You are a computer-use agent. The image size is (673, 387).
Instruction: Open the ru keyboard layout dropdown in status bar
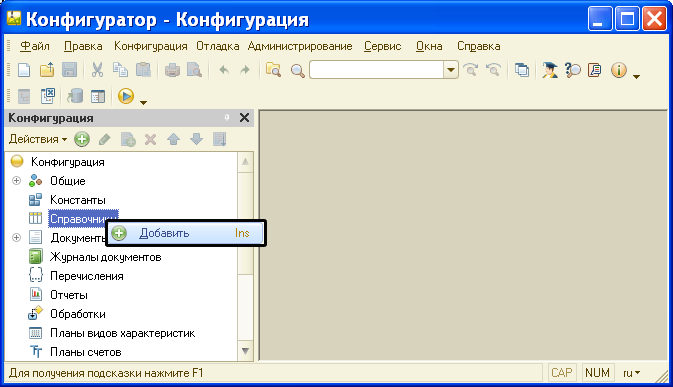pyautogui.click(x=632, y=373)
